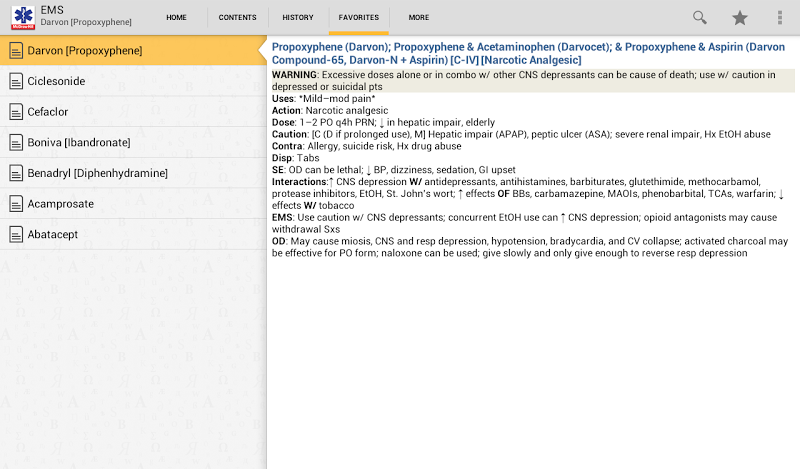800x469 pixels.
Task: Click the 'Dose: 1–2 PO q4h PRN' line
Action: [x=383, y=122]
